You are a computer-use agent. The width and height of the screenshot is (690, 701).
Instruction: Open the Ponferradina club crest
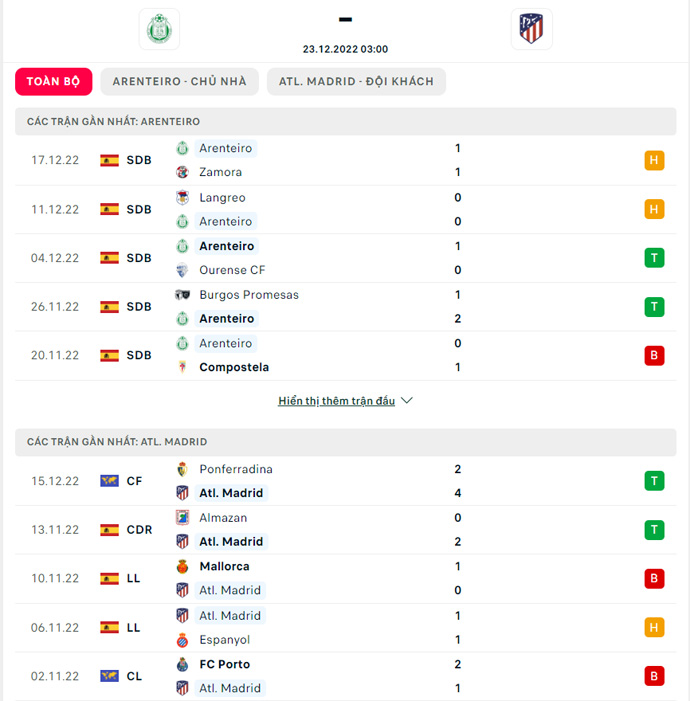182,469
